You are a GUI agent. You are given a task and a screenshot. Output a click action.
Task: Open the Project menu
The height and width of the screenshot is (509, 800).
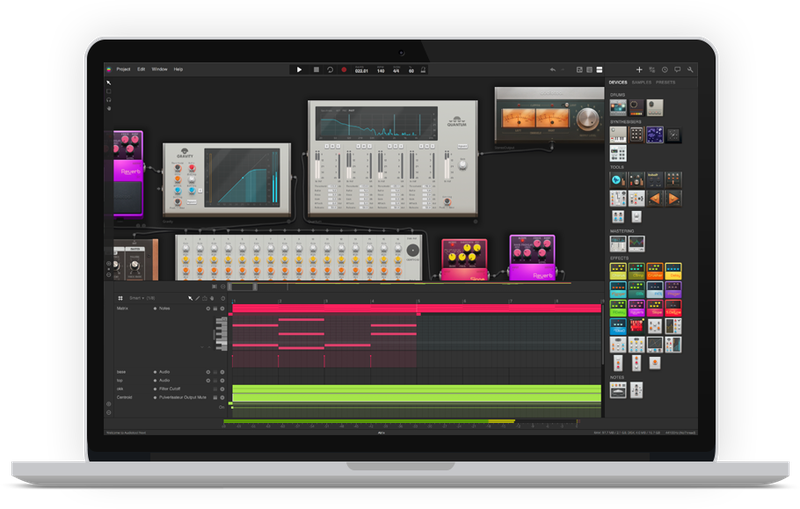point(124,69)
